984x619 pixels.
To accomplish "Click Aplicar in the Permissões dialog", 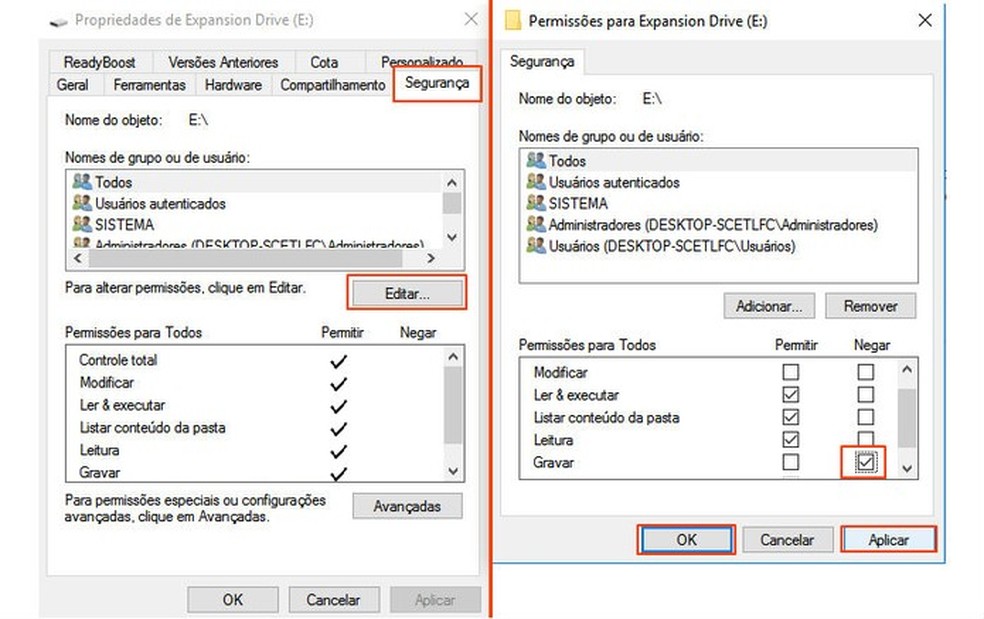I will pos(888,539).
